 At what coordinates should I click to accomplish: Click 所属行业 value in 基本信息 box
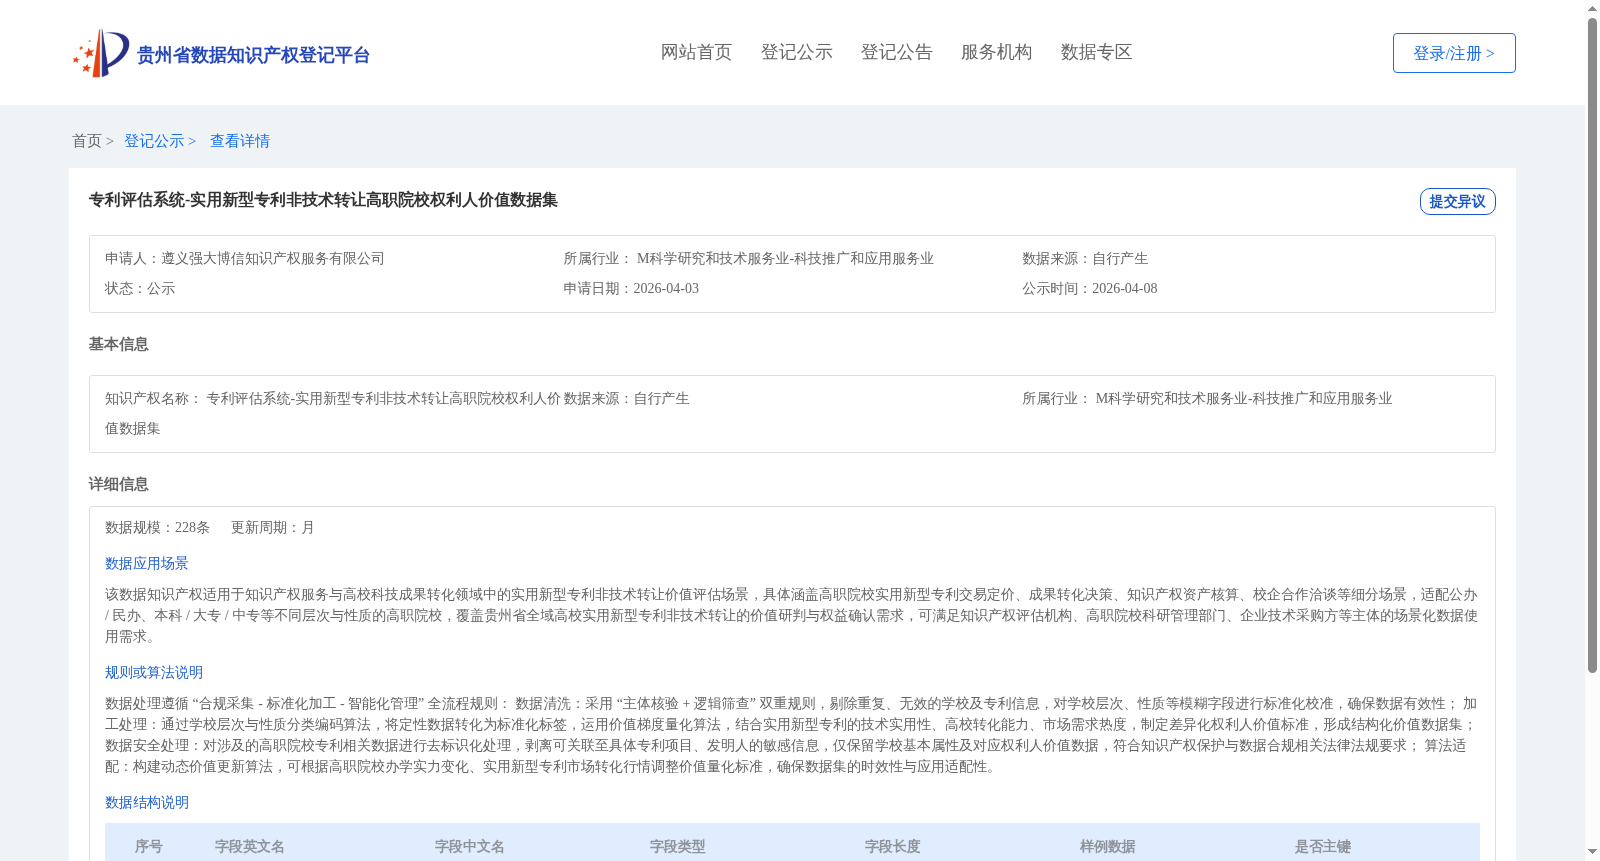tap(1243, 398)
